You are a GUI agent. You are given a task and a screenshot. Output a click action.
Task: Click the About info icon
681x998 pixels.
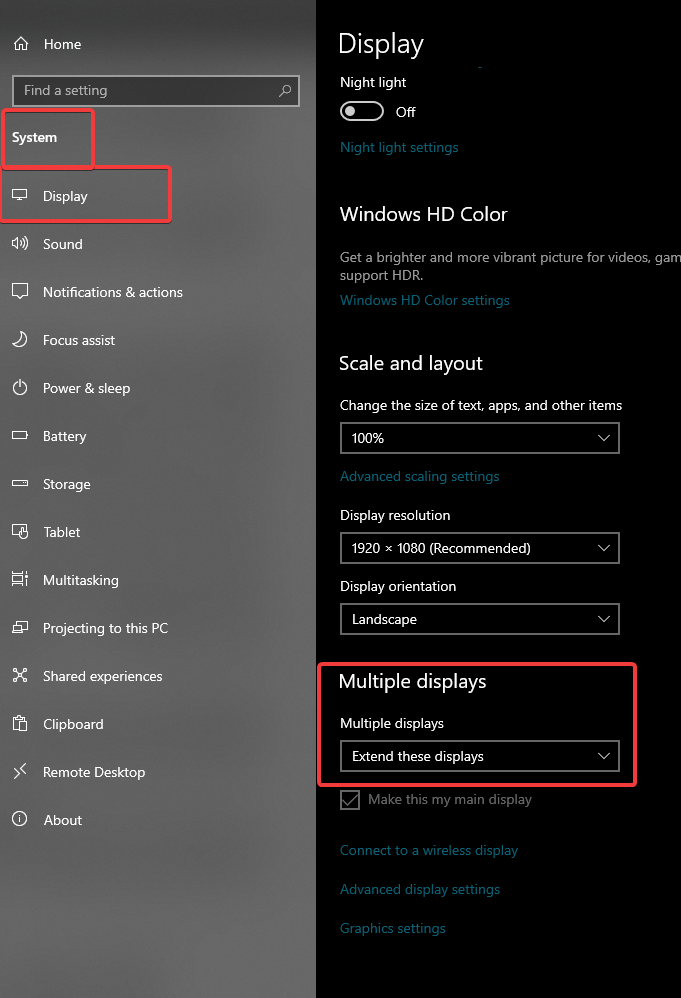pos(20,819)
